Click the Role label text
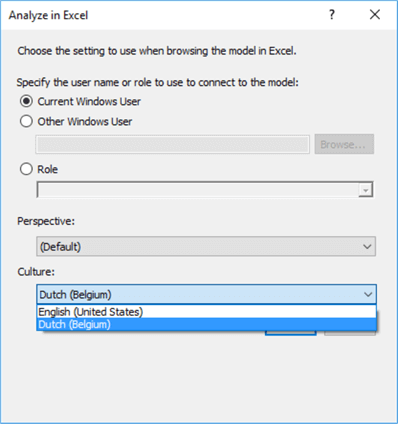 coord(47,169)
